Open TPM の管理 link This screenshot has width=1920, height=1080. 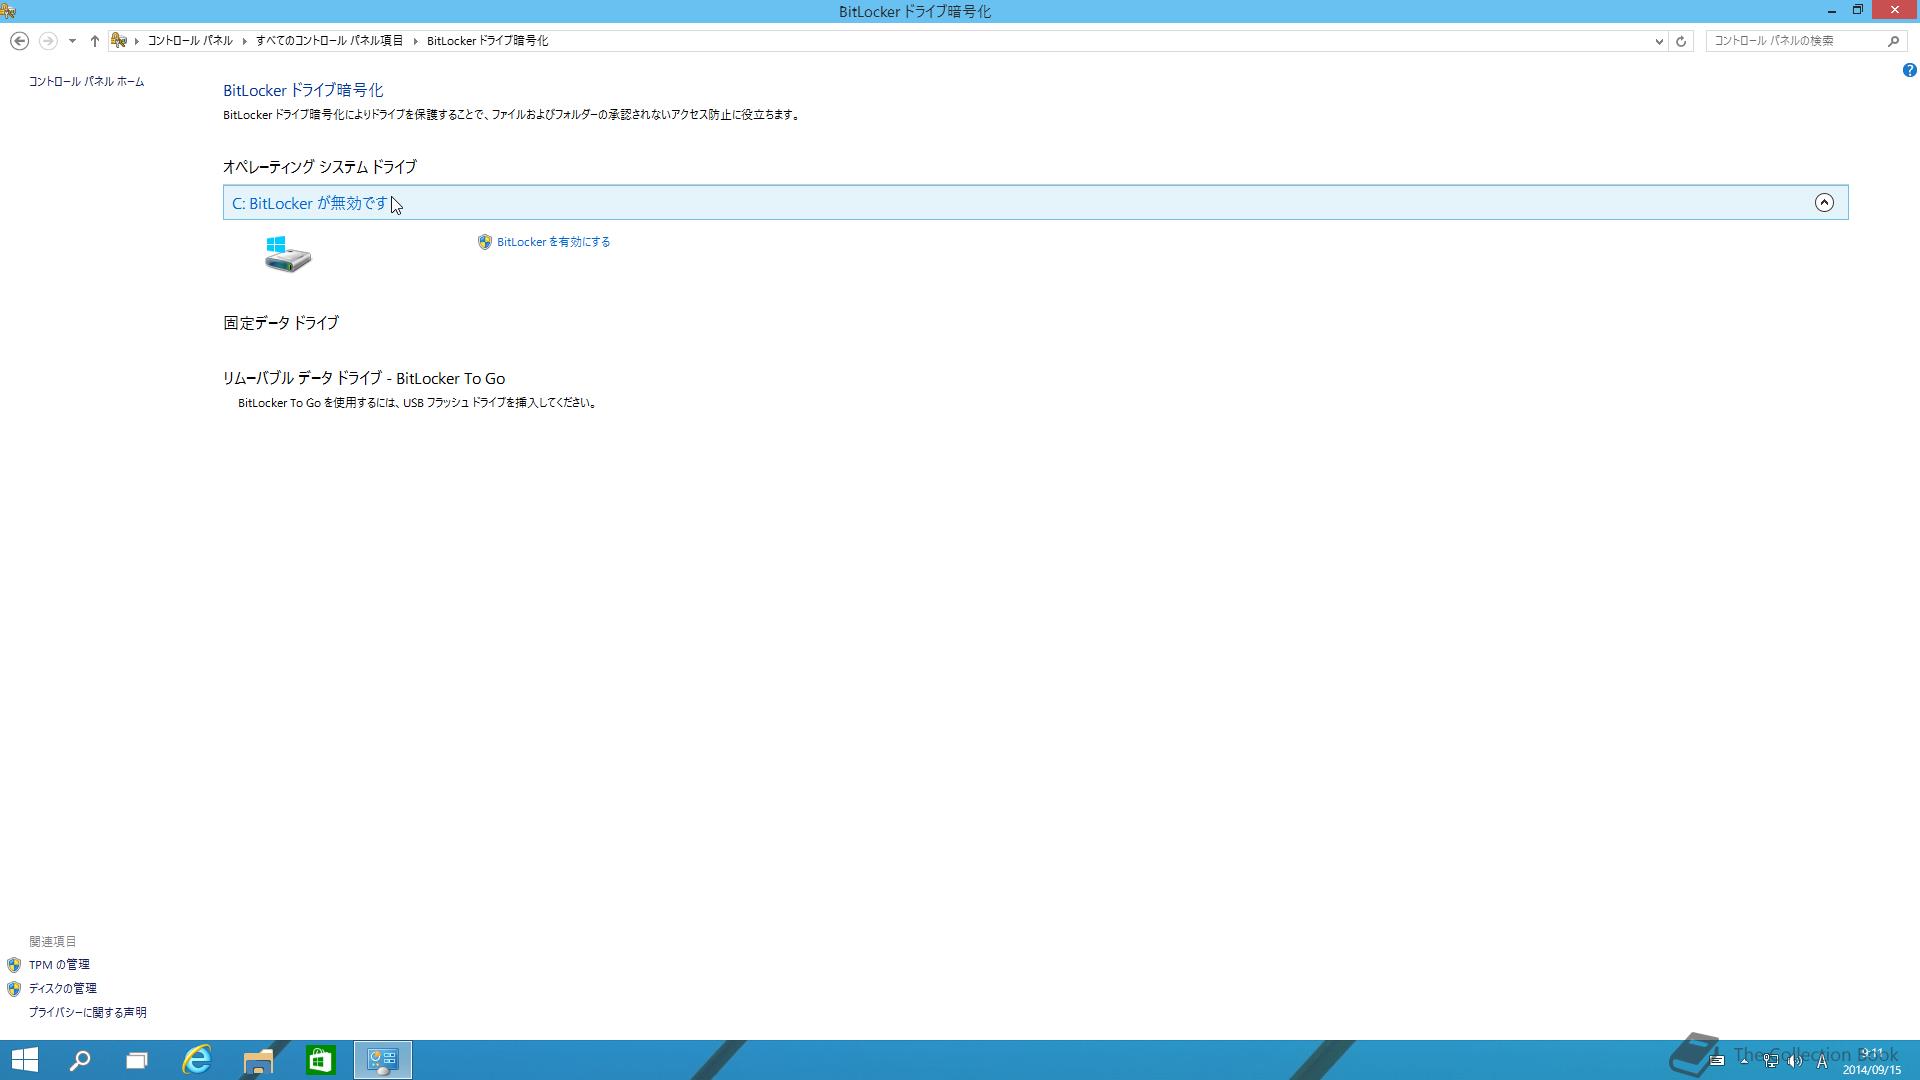click(59, 965)
